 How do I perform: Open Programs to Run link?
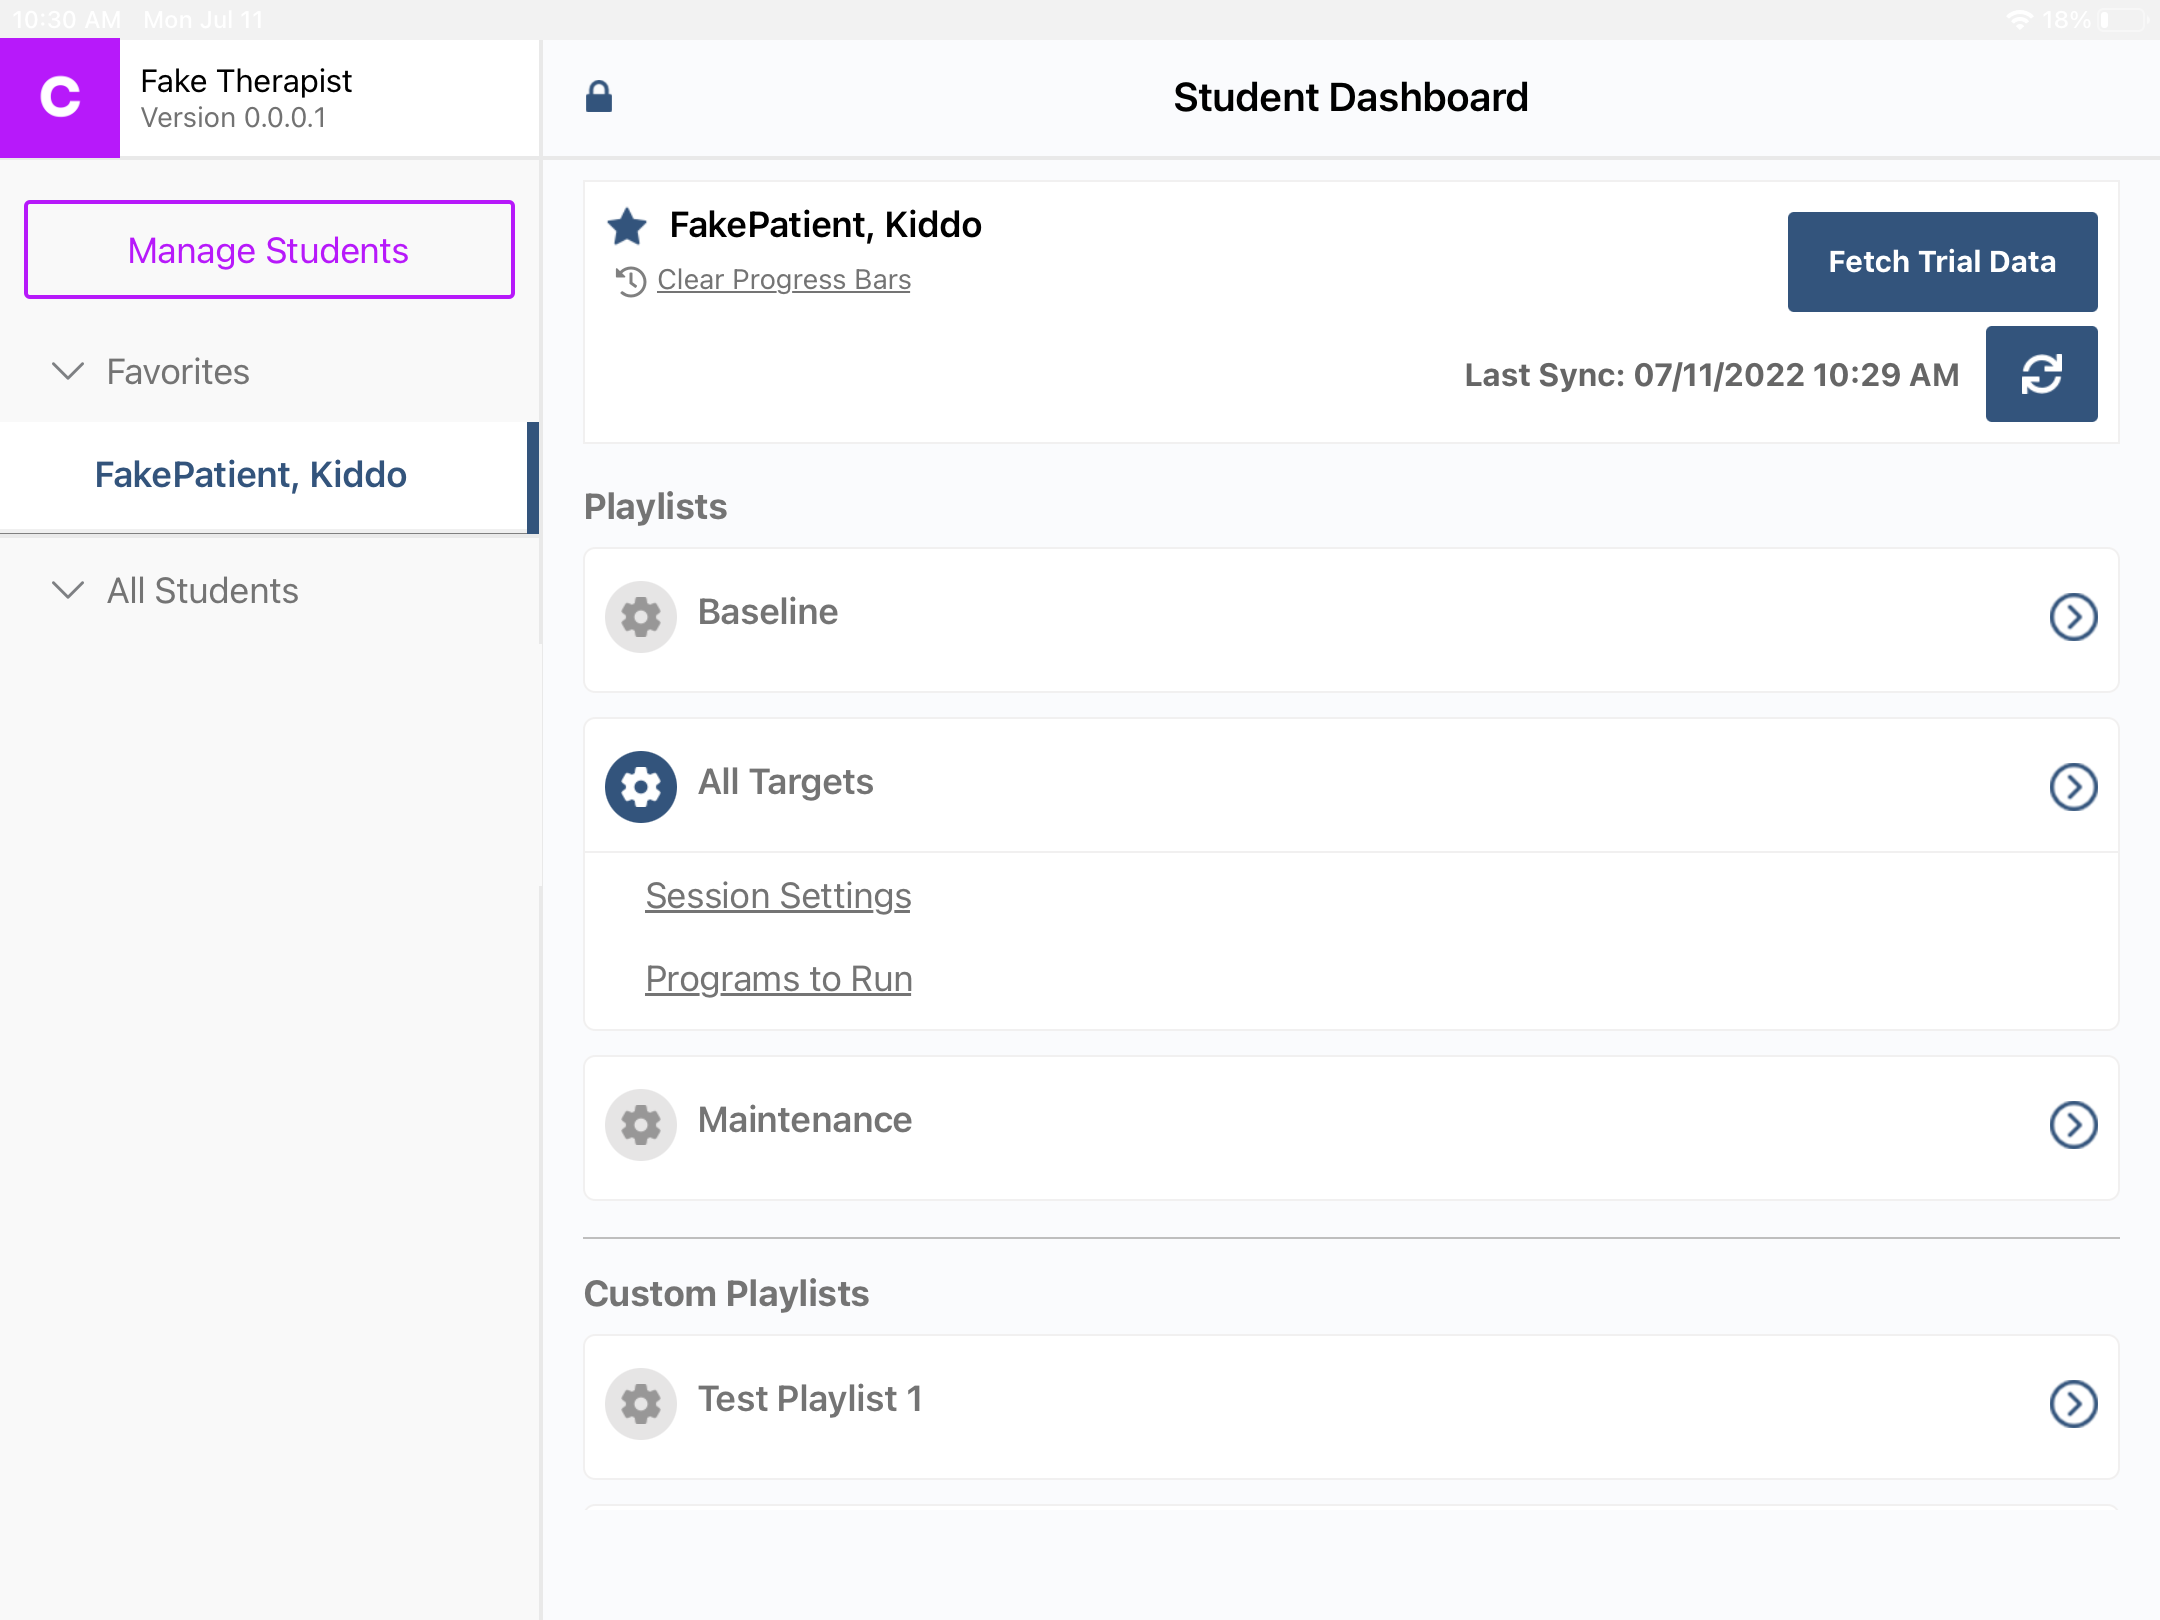(779, 979)
